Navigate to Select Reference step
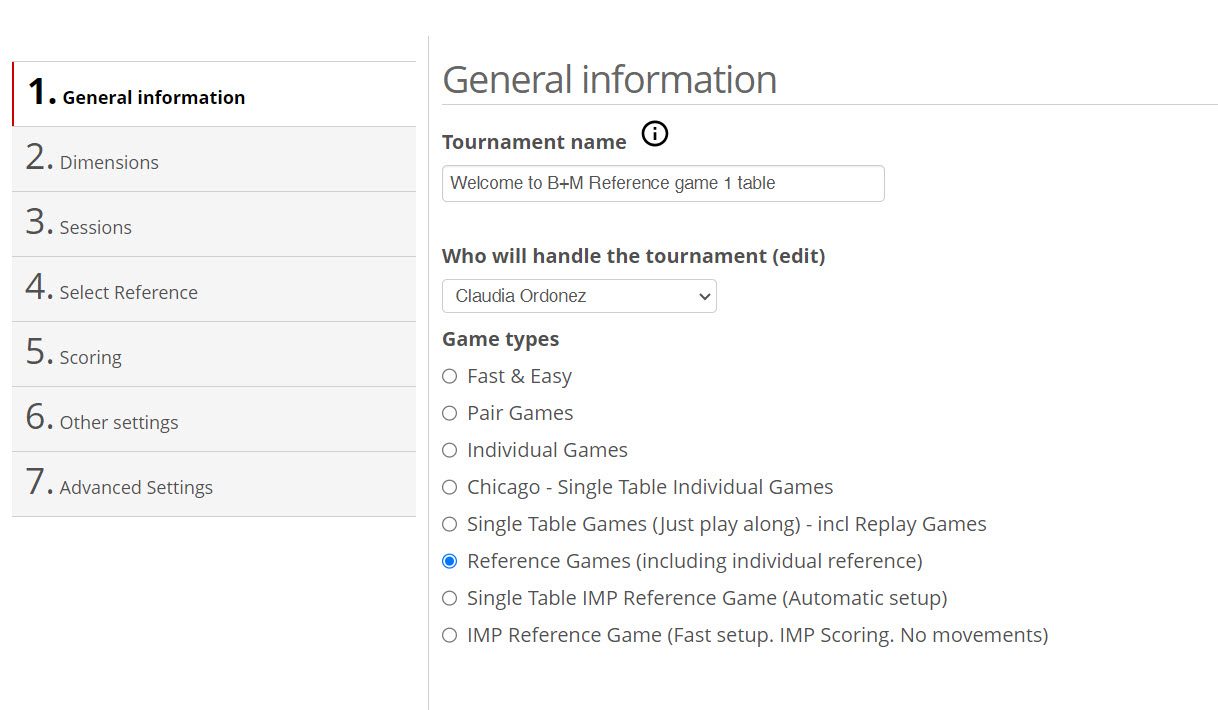1218x710 pixels. [x=128, y=291]
